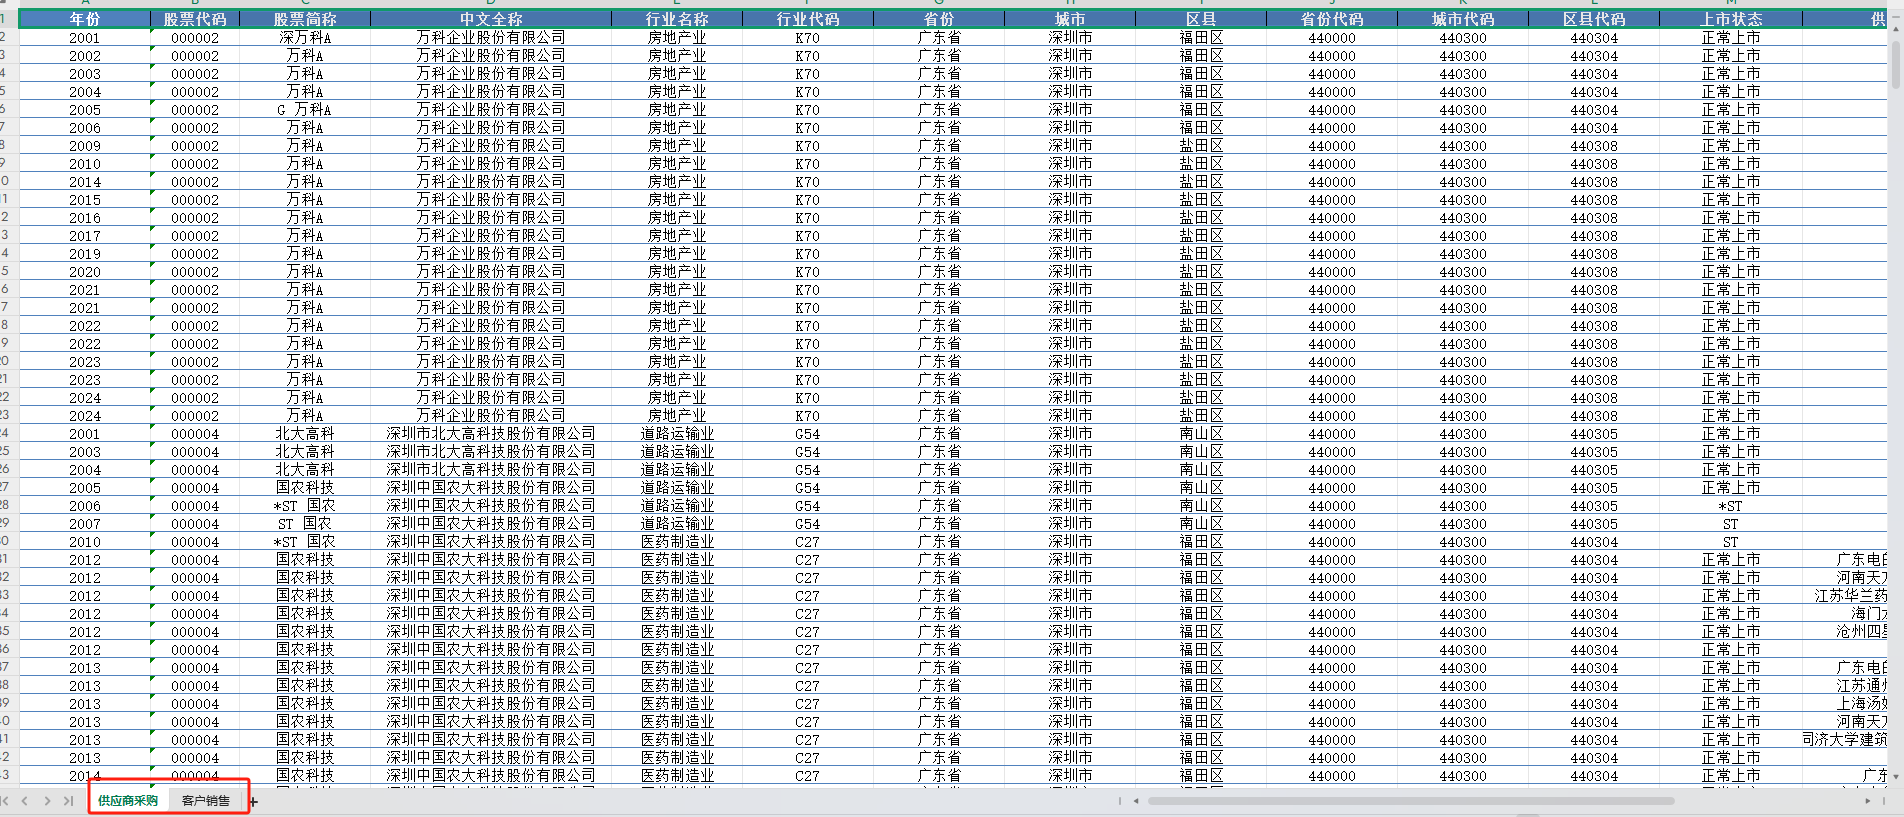The image size is (1904, 817).
Task: Select the 行业名称 header cell
Action: click(x=677, y=19)
